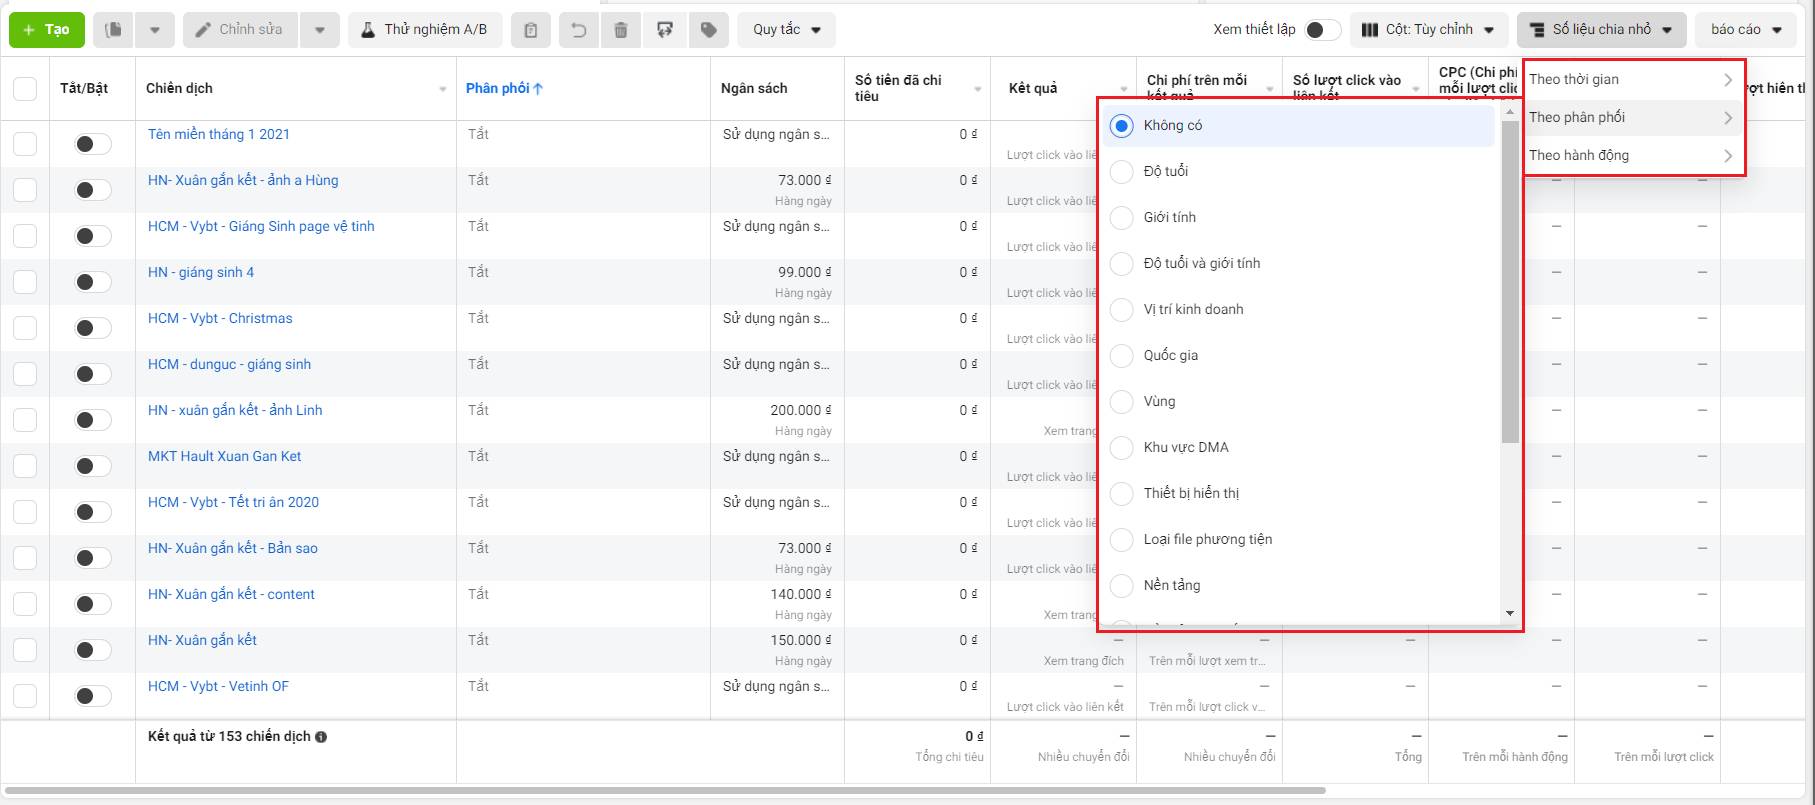
Task: Click the undo arrow icon
Action: (x=578, y=30)
